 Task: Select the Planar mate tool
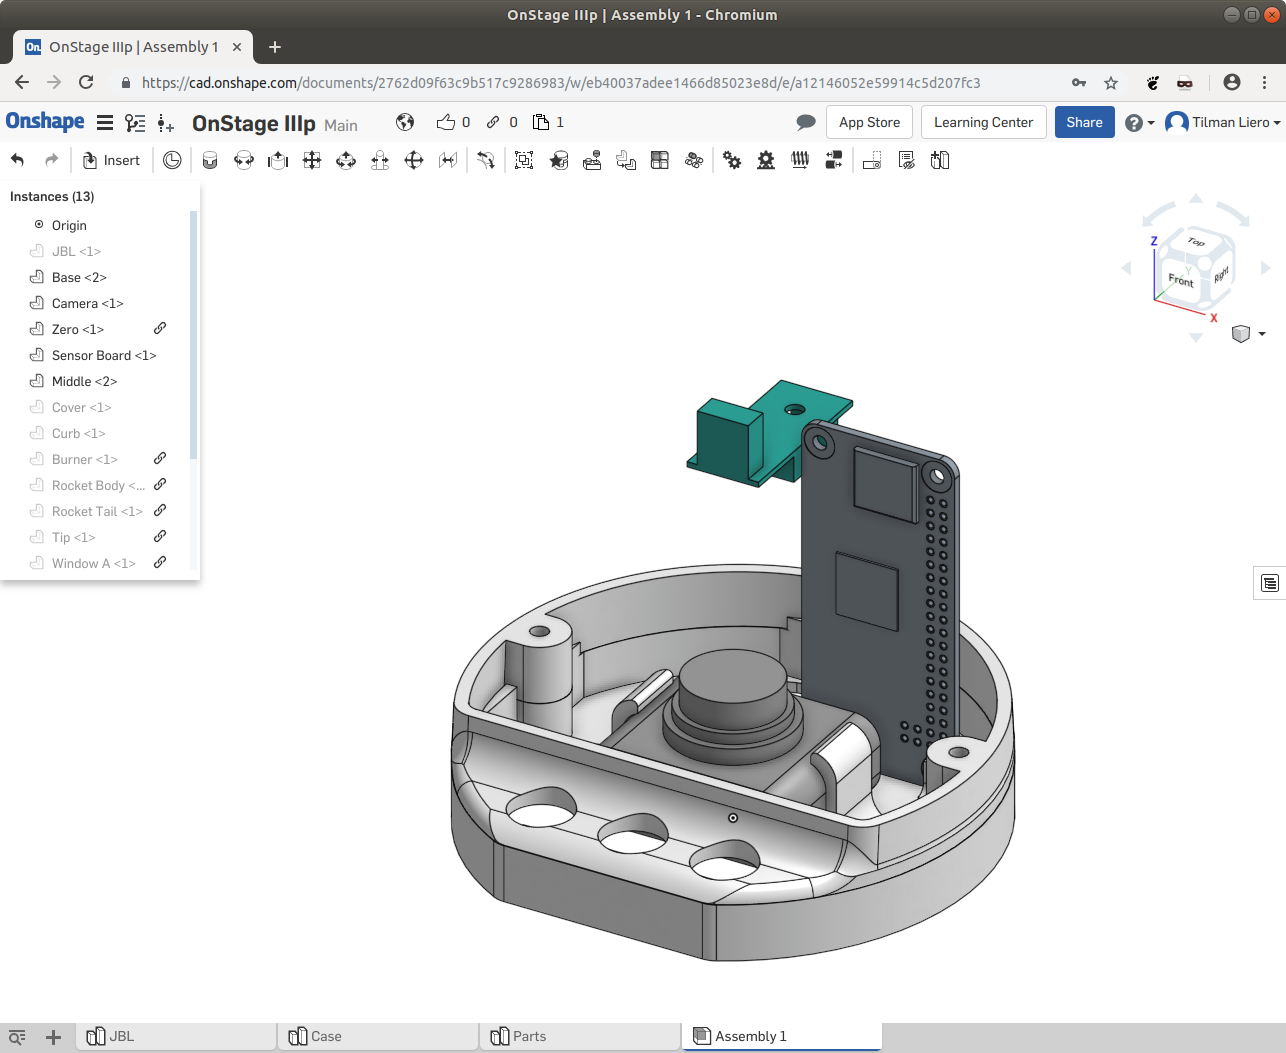[x=312, y=160]
